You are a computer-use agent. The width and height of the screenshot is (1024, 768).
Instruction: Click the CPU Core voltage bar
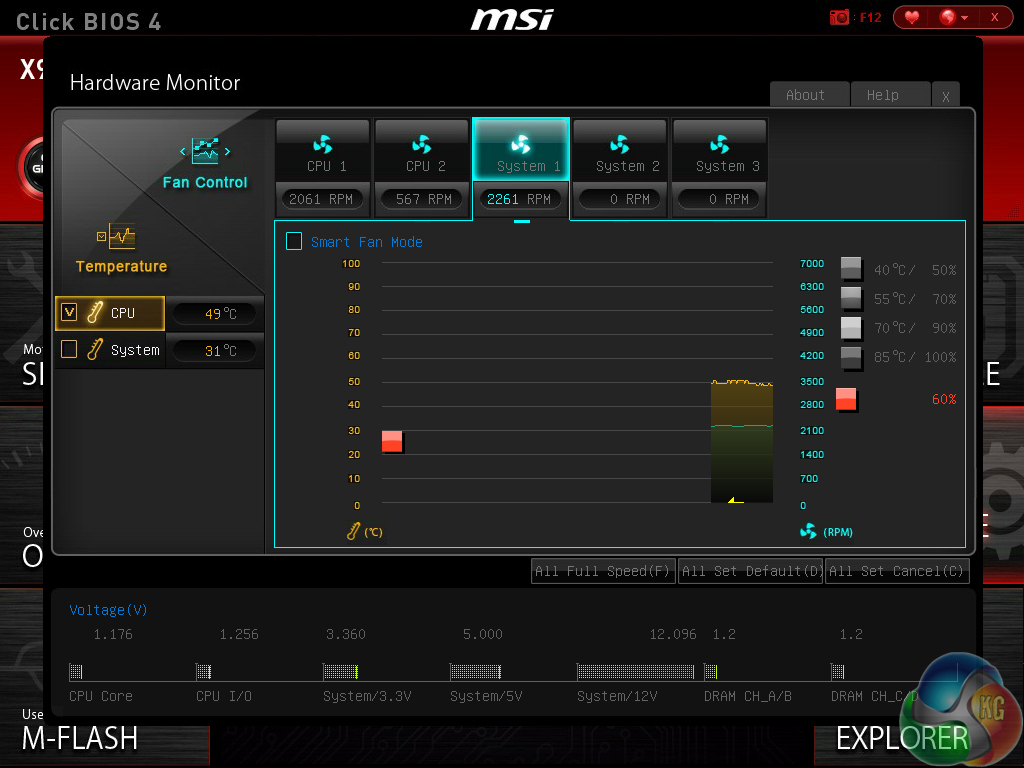pos(76,671)
